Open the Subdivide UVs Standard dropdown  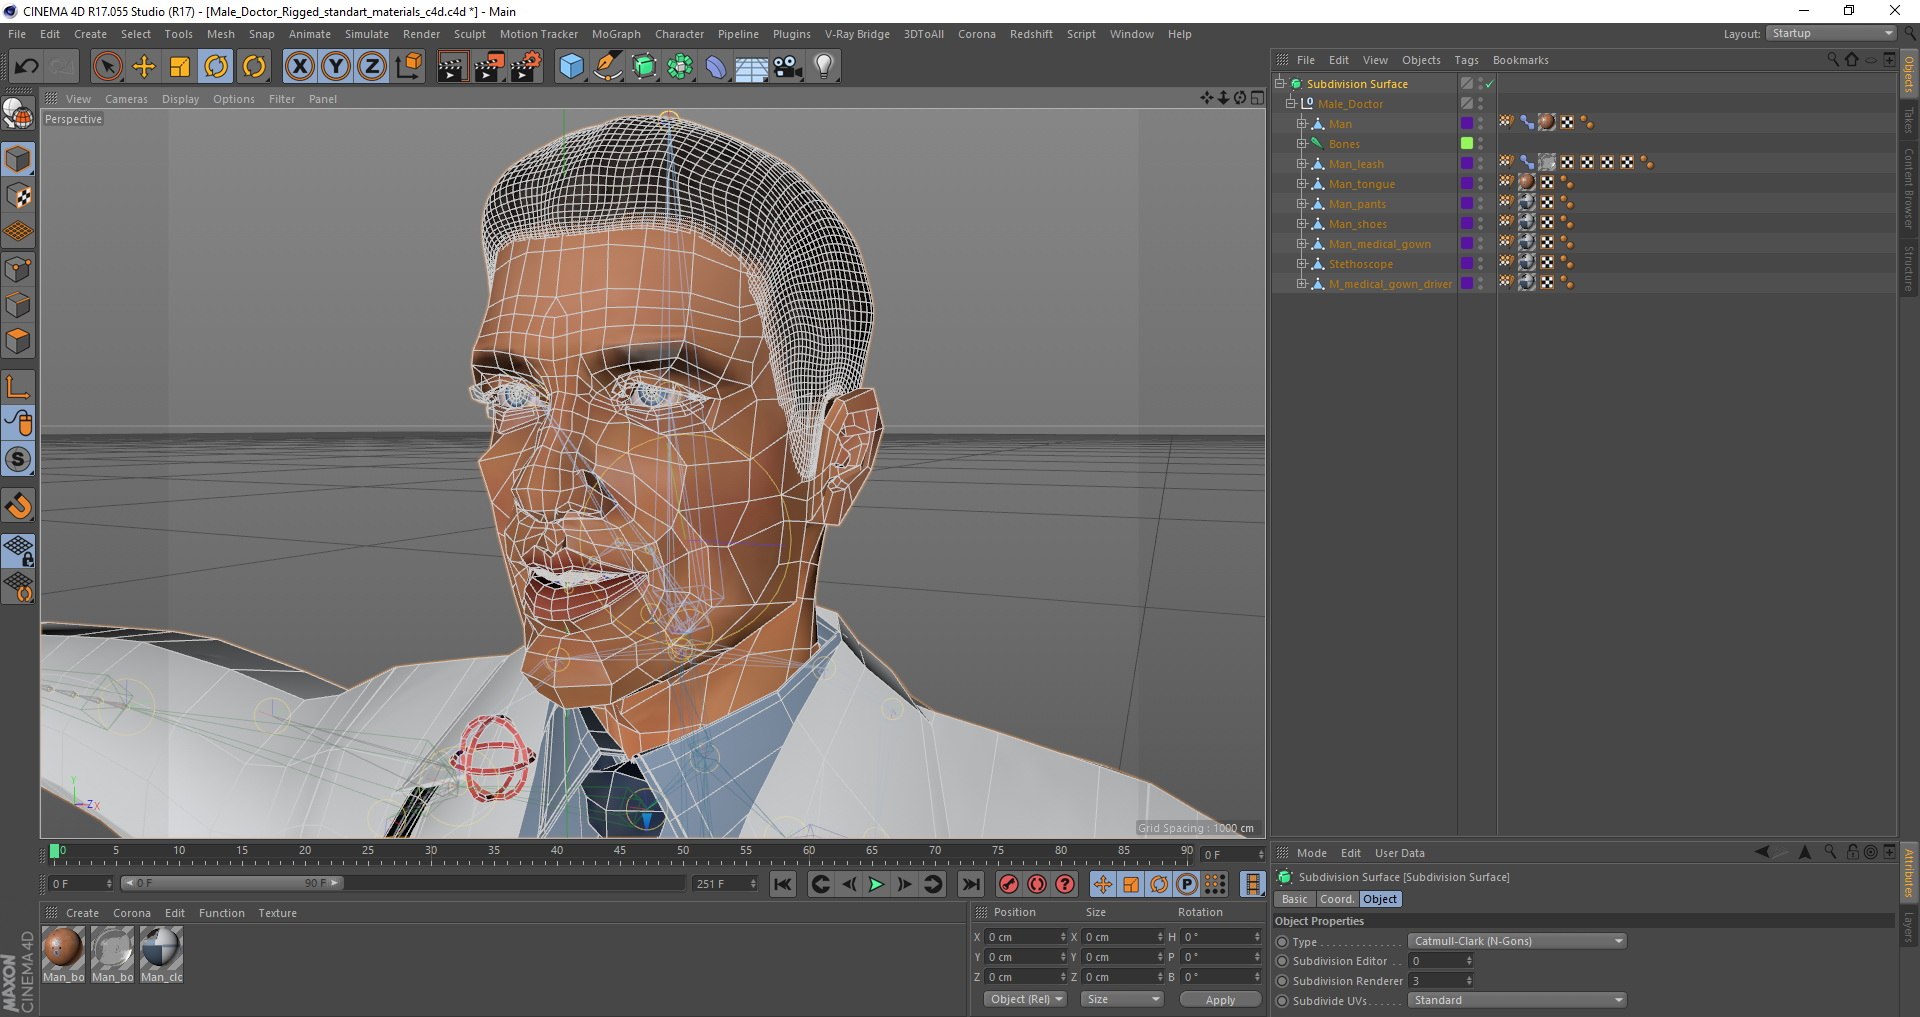[x=1517, y=1000]
